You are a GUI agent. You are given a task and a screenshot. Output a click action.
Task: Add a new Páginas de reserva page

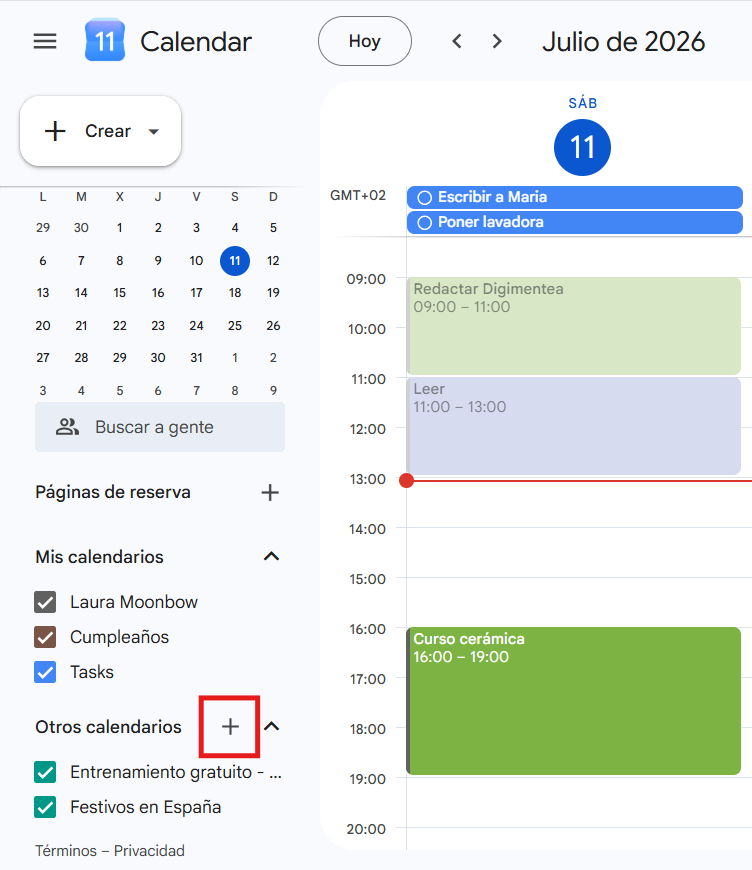pos(270,492)
